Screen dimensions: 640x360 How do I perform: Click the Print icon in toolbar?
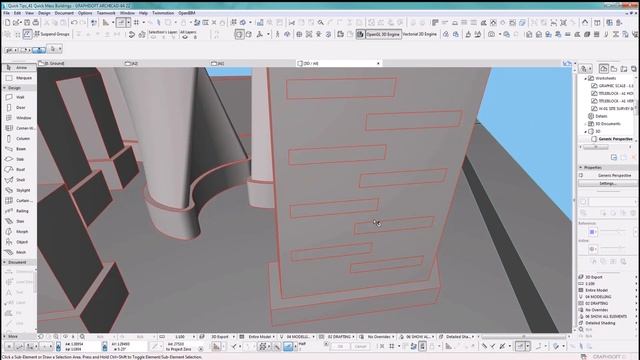click(36, 23)
